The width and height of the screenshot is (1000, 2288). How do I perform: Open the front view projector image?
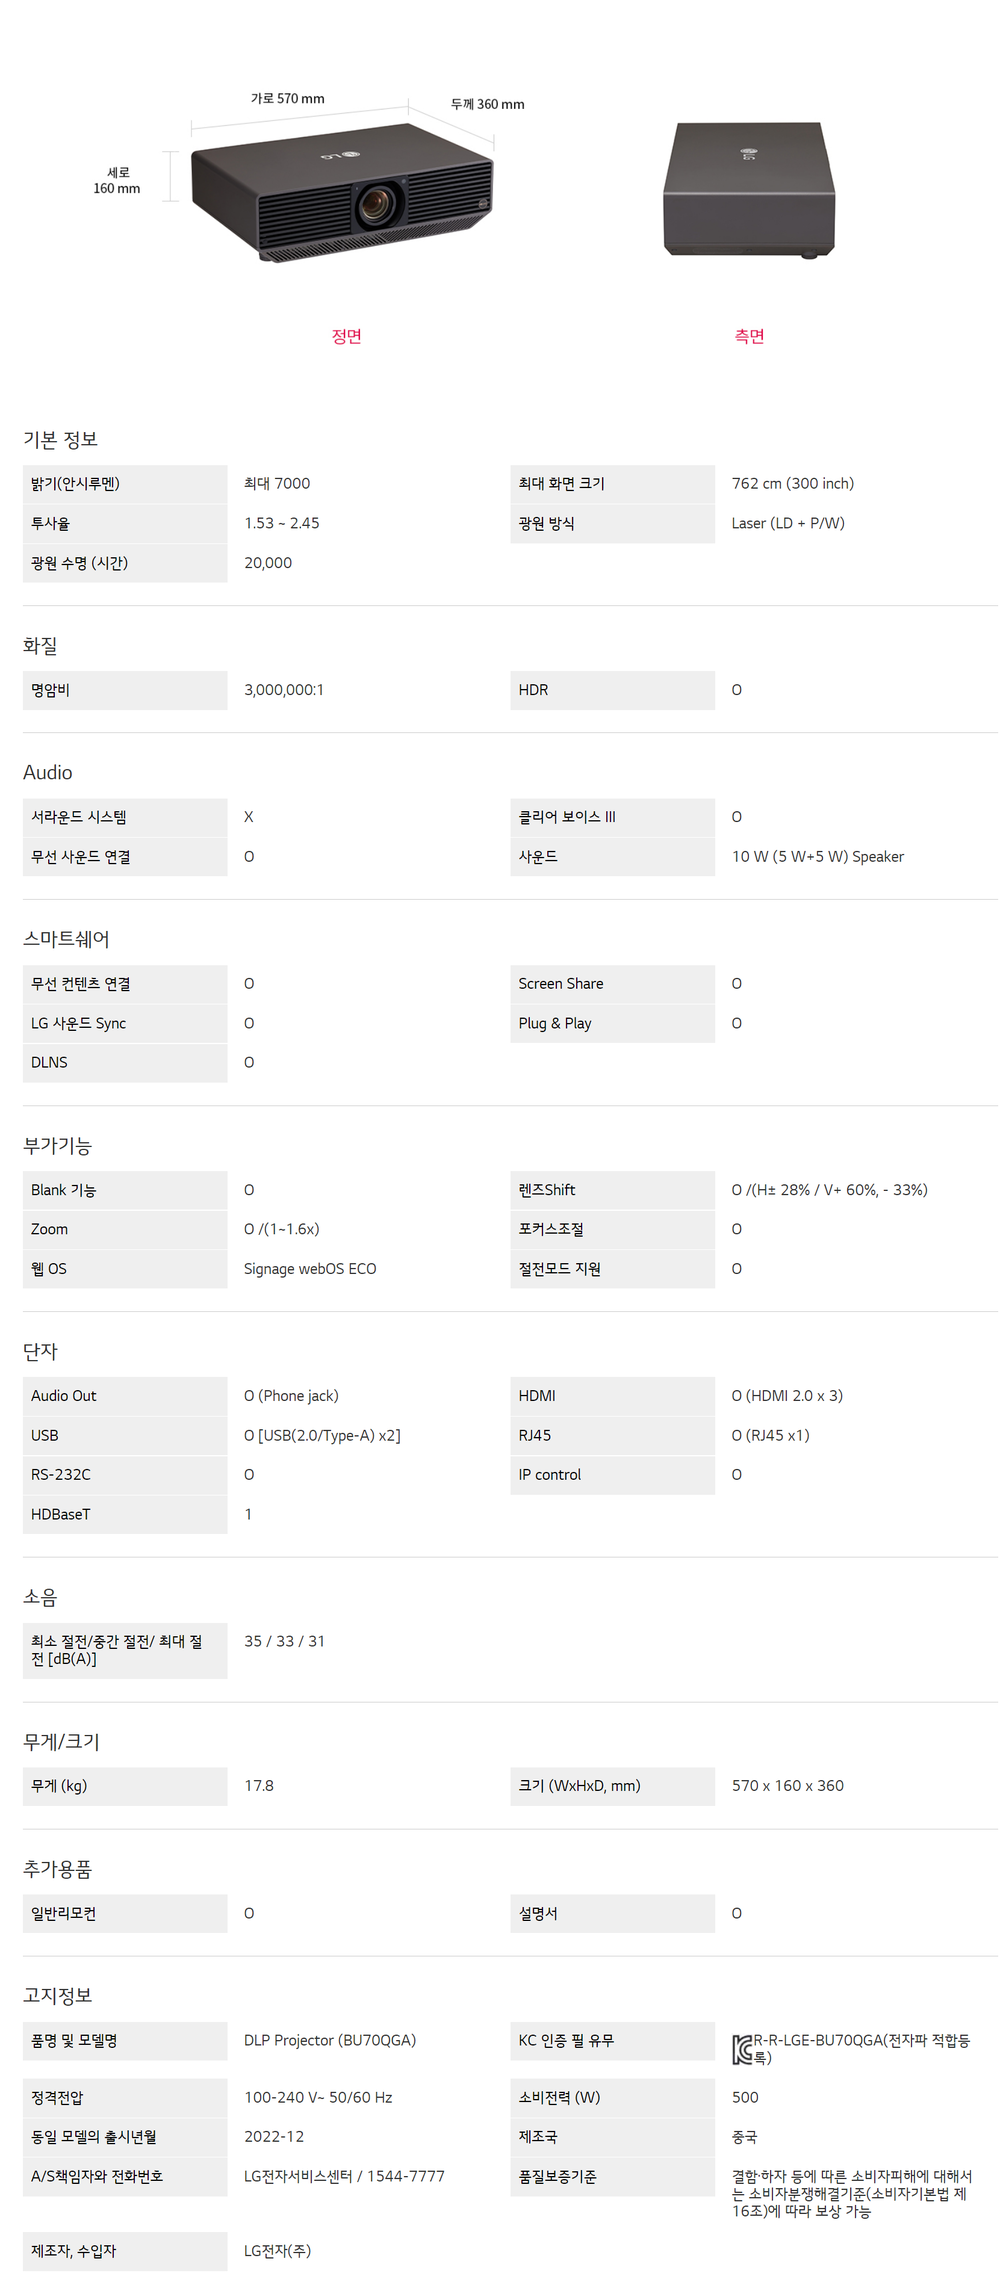click(340, 195)
